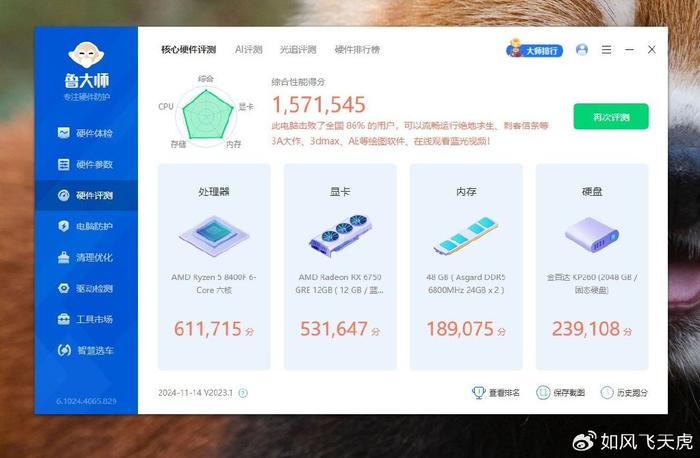700x458 pixels.
Task: Click the 处理器 card title
Action: click(x=214, y=192)
